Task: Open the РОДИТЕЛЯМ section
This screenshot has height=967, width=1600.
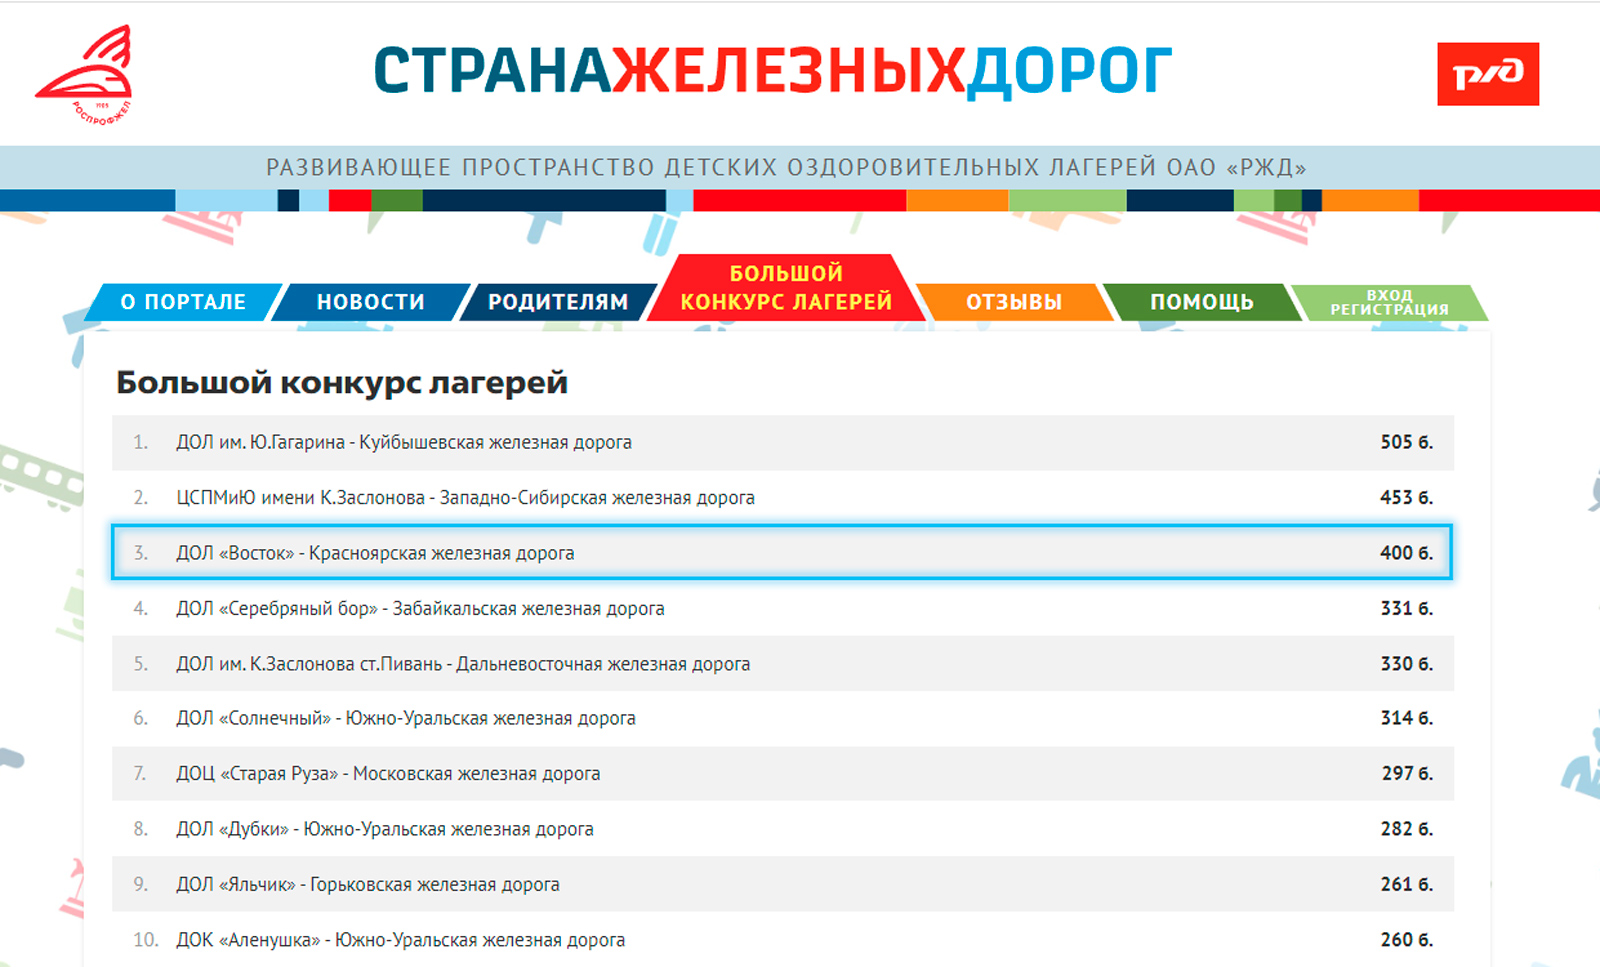Action: 557,301
